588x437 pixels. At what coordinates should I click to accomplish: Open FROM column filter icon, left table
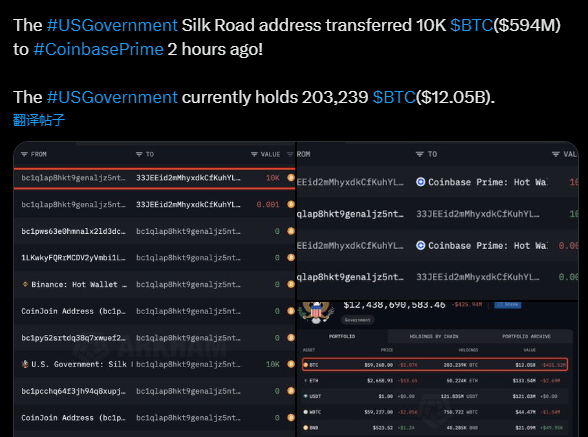(24, 155)
